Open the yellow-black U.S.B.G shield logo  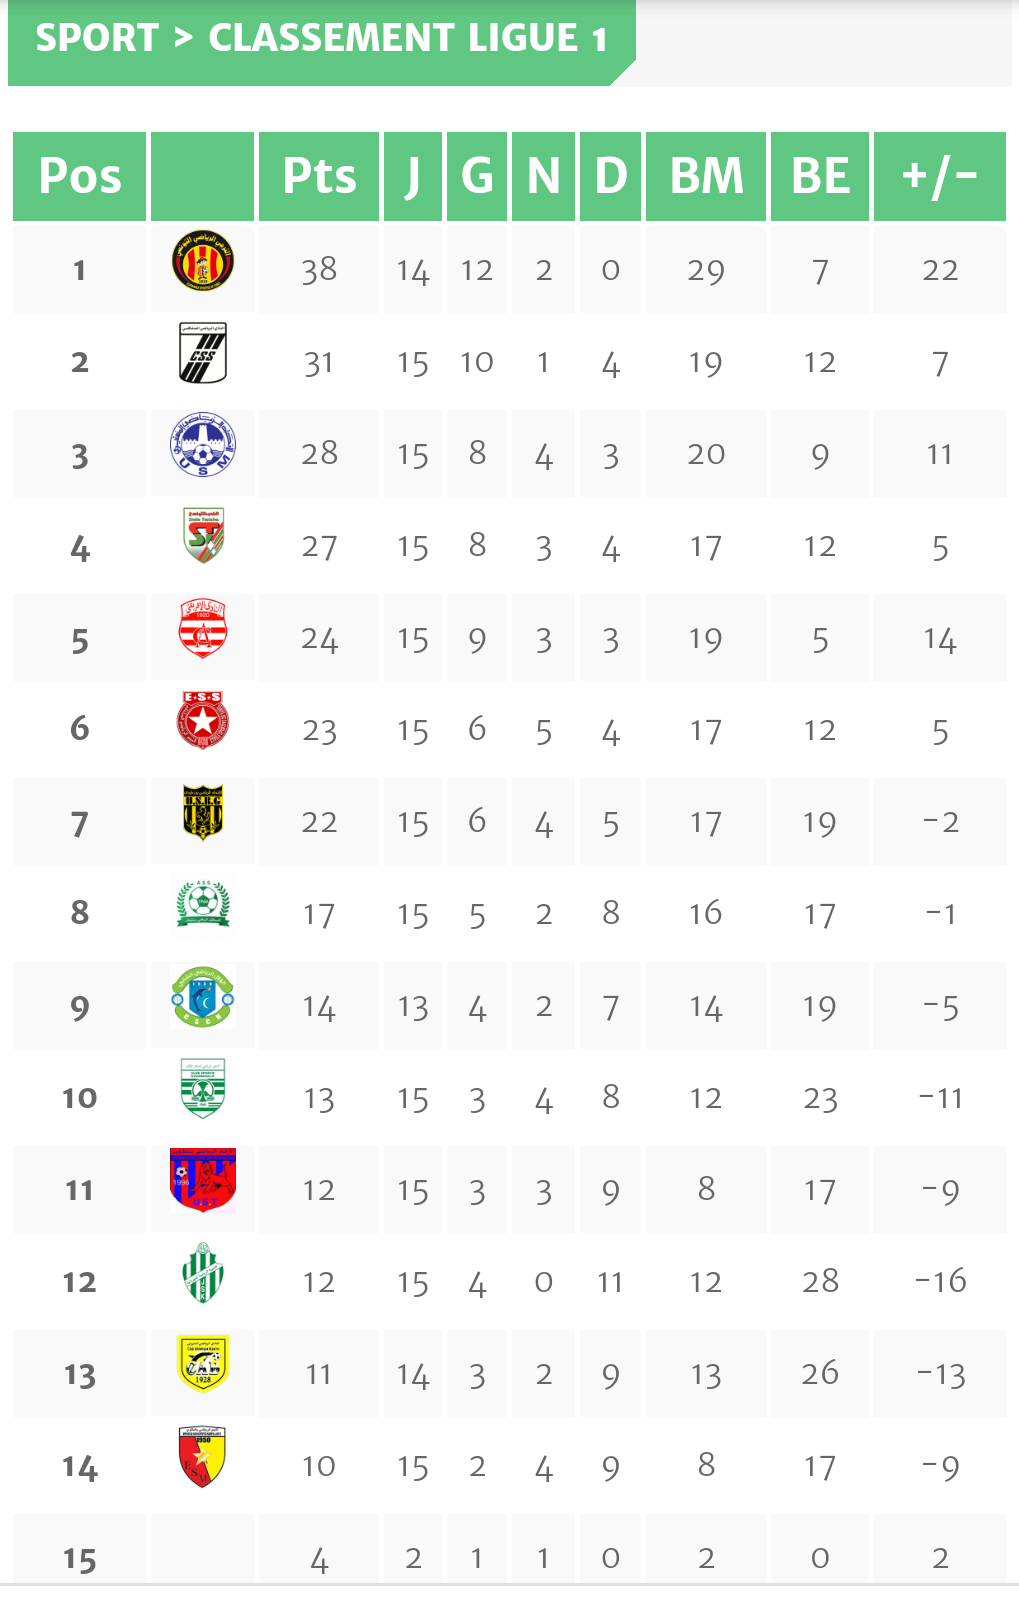coord(203,812)
